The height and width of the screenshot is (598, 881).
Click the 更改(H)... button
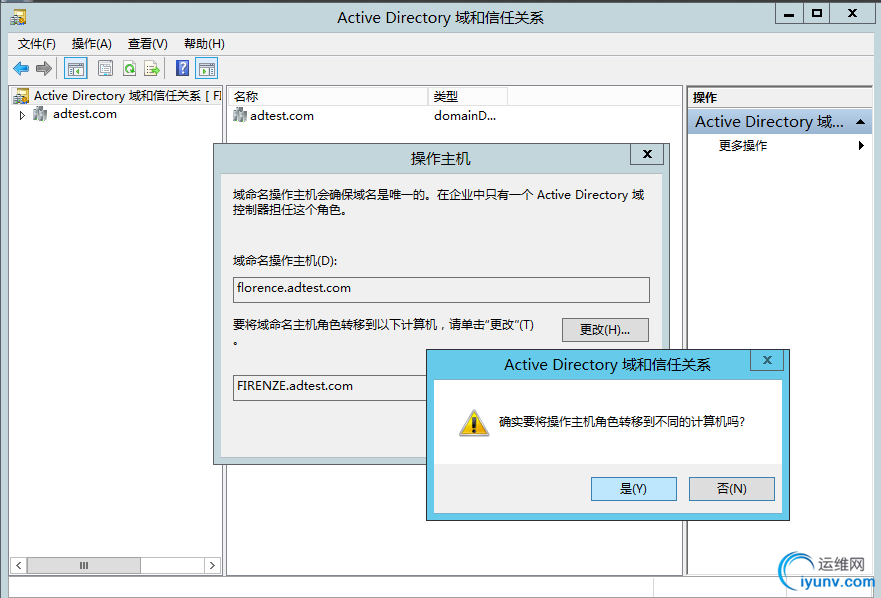(x=605, y=330)
